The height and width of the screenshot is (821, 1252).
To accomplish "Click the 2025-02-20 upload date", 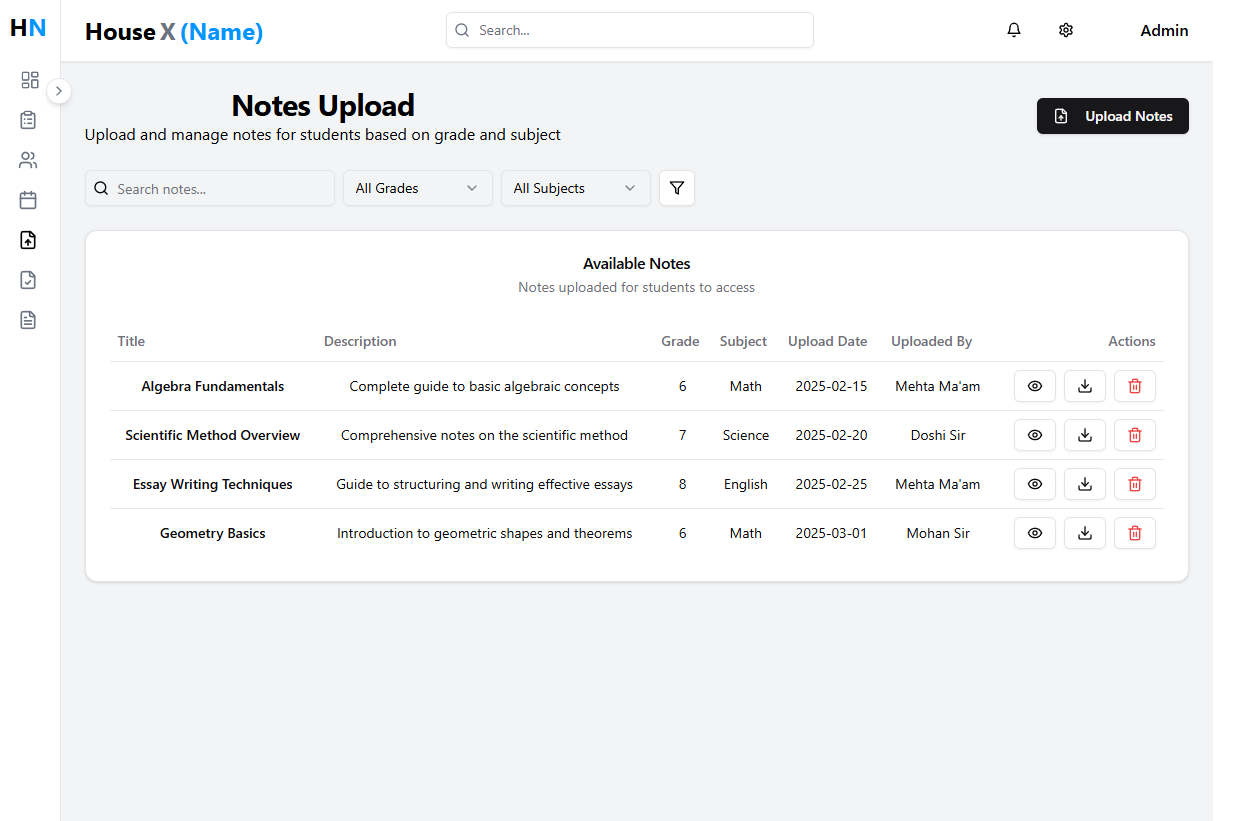I will tap(831, 435).
